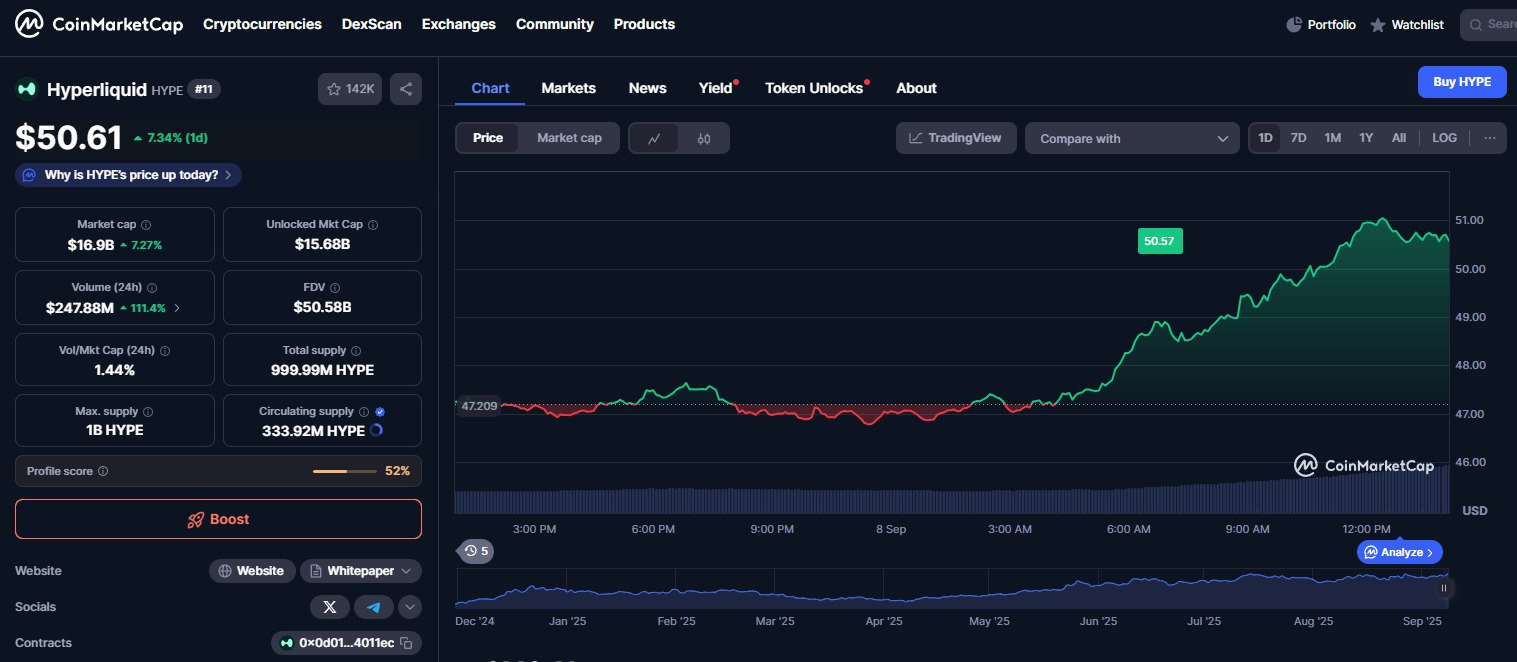
Task: Click chart history badge showing 5
Action: (x=476, y=551)
